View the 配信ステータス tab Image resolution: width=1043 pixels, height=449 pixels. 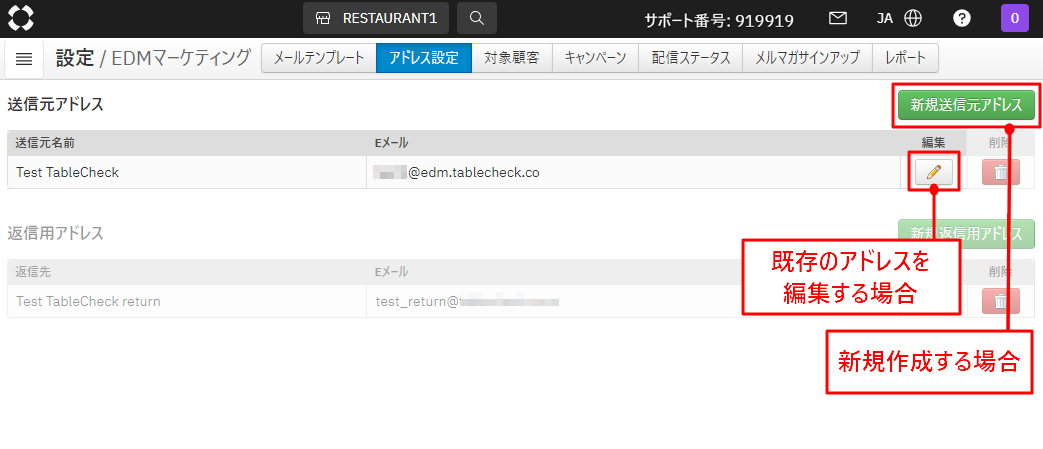pos(691,58)
